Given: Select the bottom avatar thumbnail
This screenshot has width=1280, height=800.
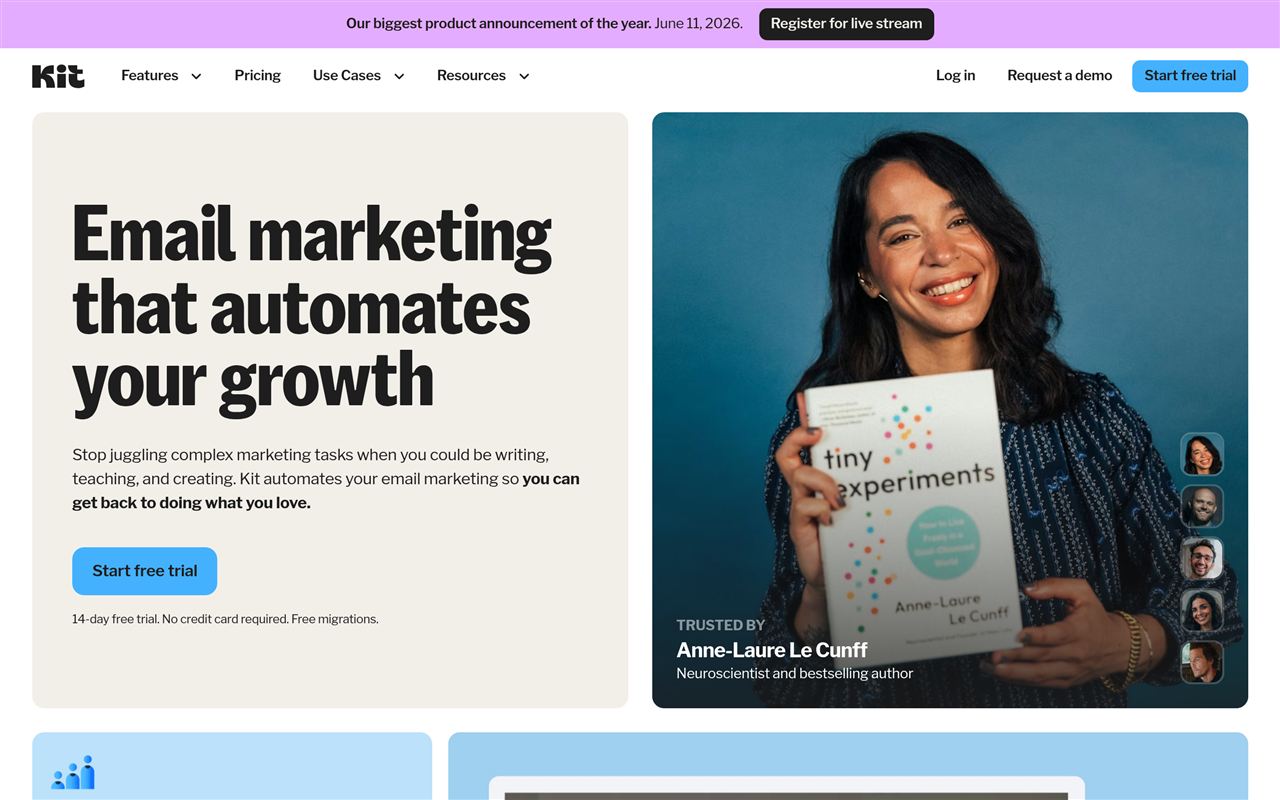Looking at the screenshot, I should coord(1202,662).
